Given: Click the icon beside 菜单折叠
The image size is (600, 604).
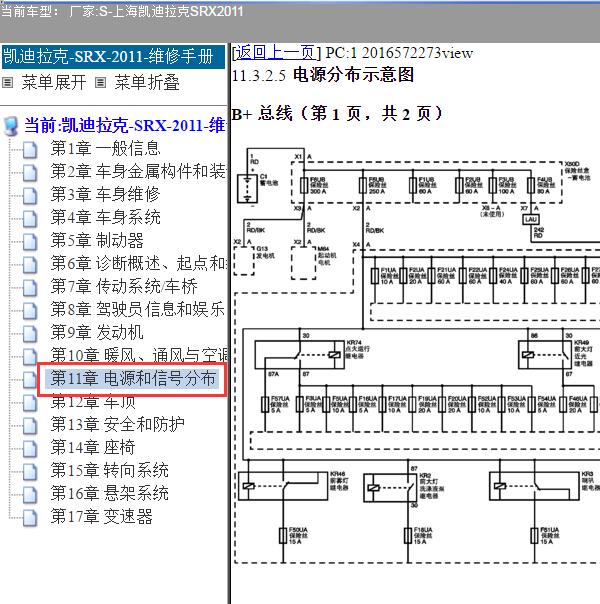Looking at the screenshot, I should [101, 82].
